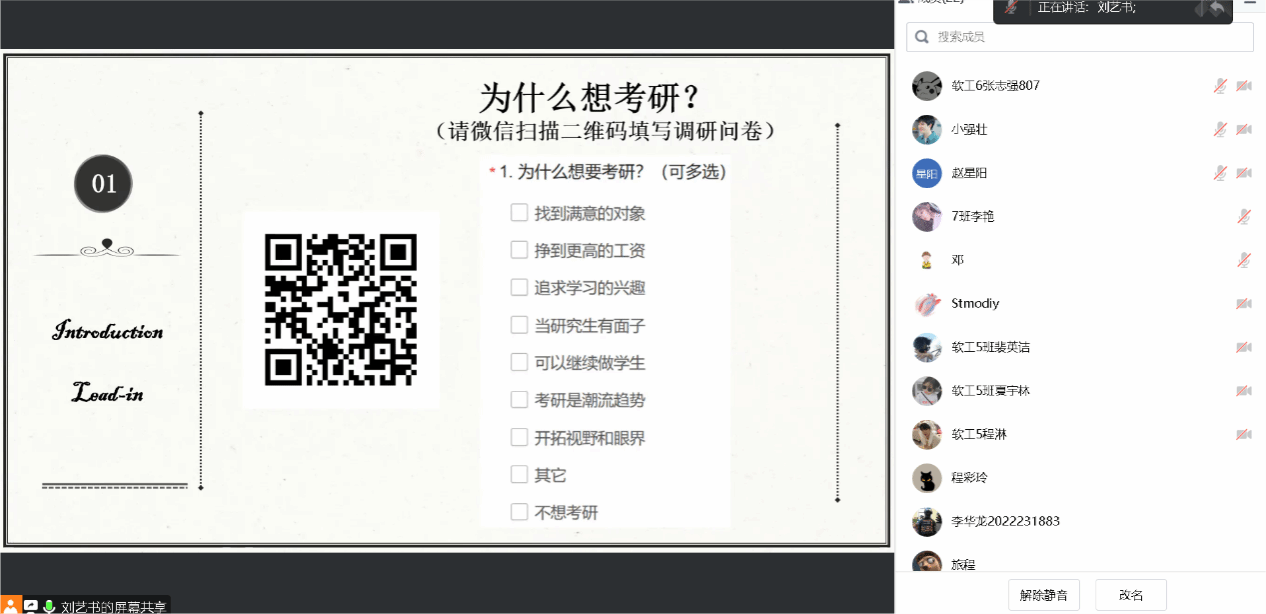Click the reply arrow icon in speaking bar
This screenshot has width=1266, height=614.
click(x=1217, y=9)
